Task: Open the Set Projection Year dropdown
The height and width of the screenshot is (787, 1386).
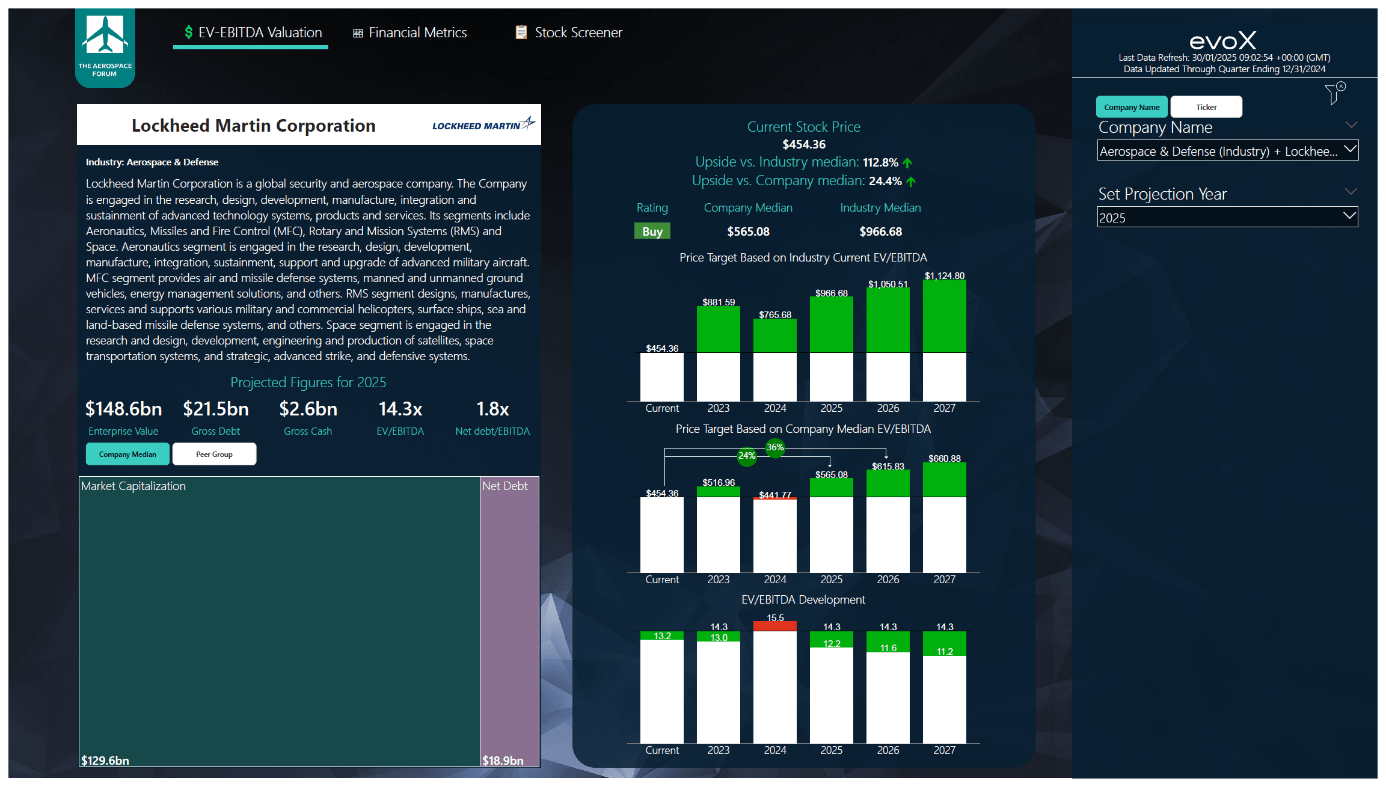Action: (1227, 215)
